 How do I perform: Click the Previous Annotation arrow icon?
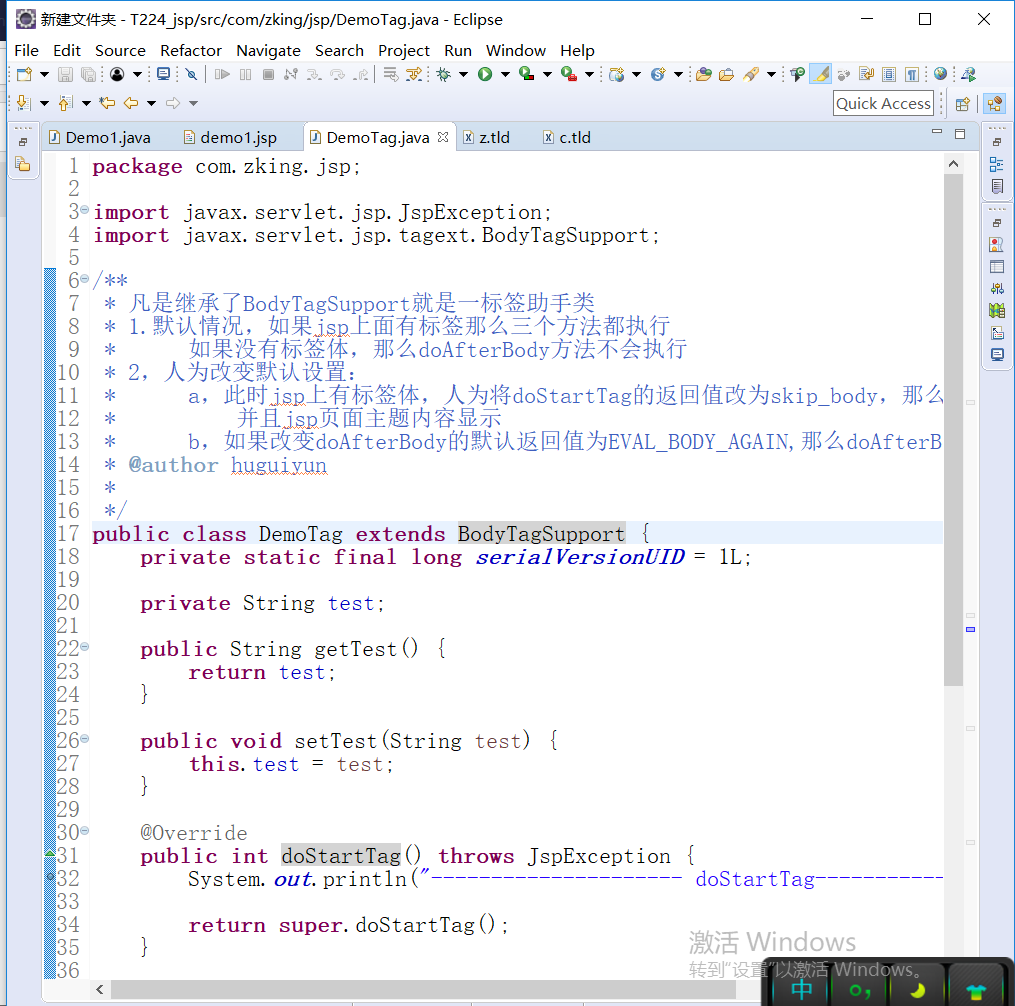click(x=65, y=102)
